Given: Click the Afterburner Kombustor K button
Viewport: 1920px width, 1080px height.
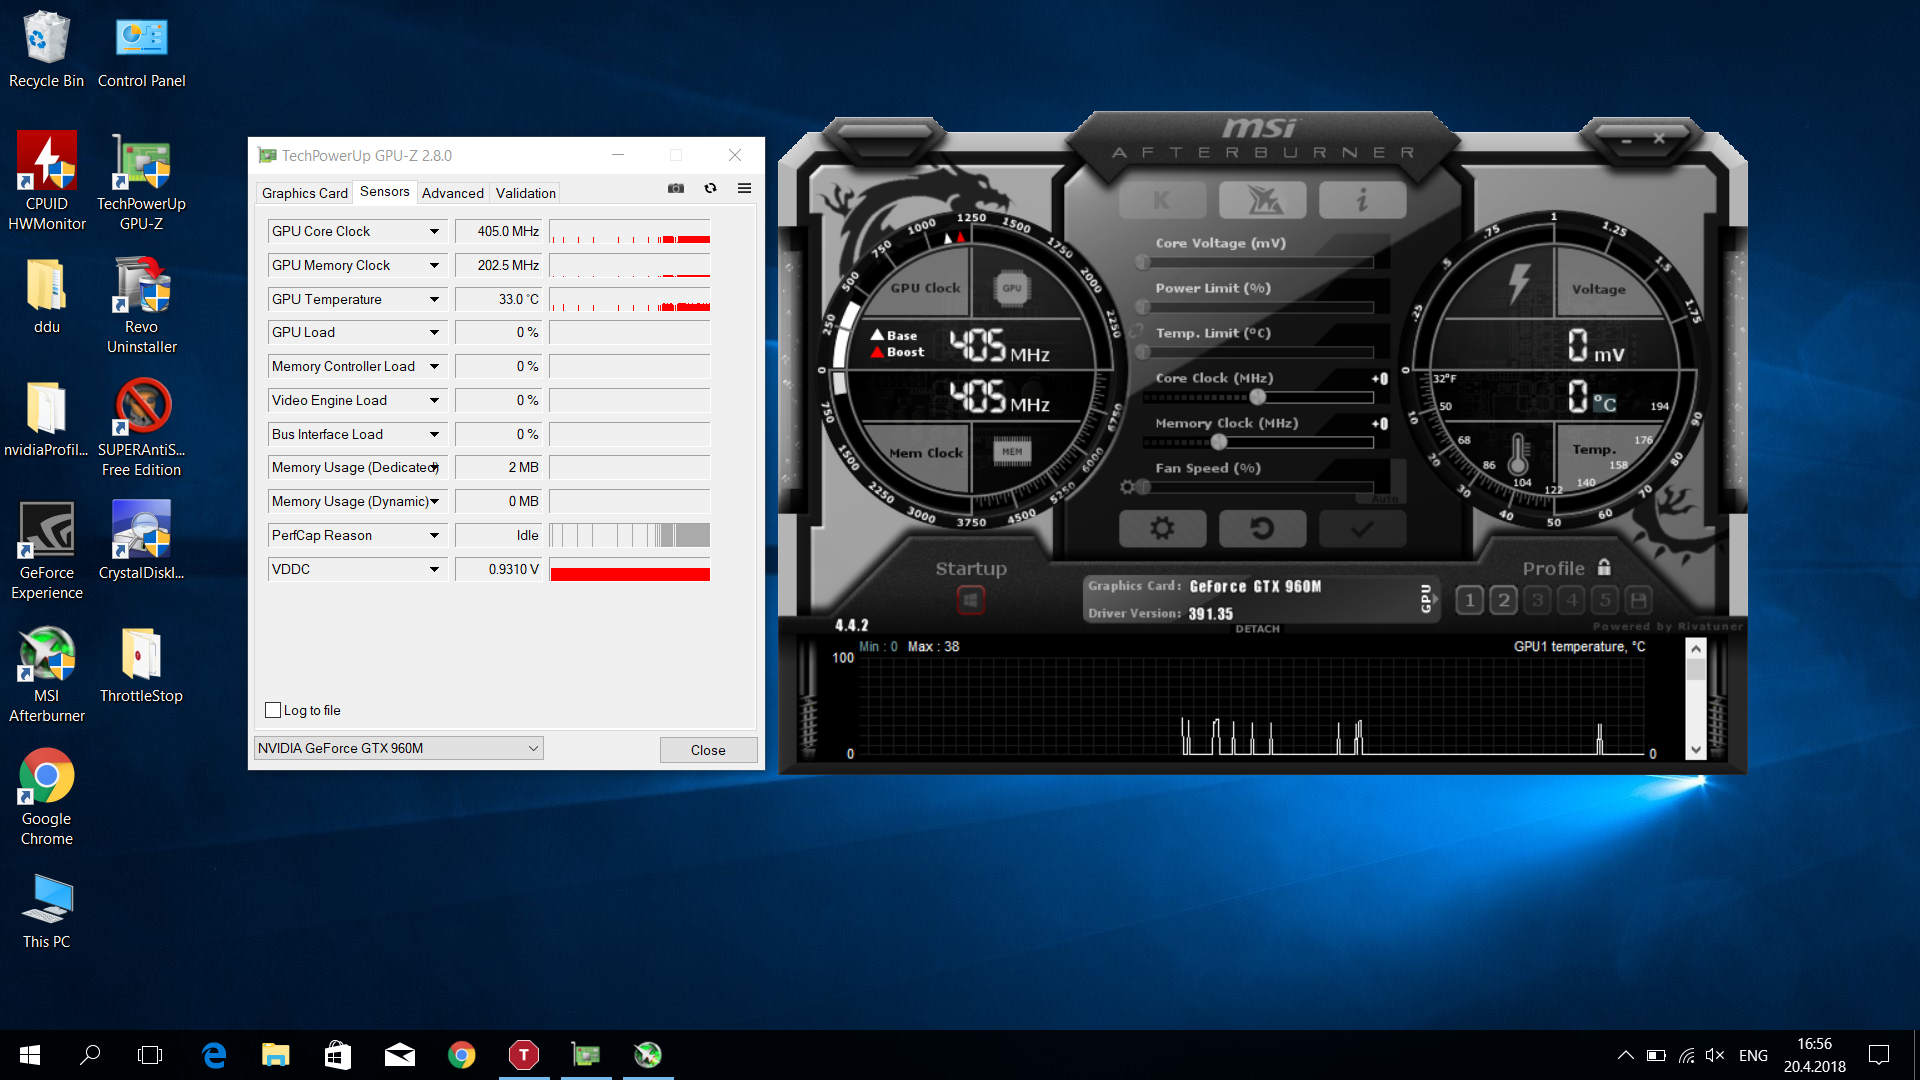Looking at the screenshot, I should pyautogui.click(x=1162, y=200).
